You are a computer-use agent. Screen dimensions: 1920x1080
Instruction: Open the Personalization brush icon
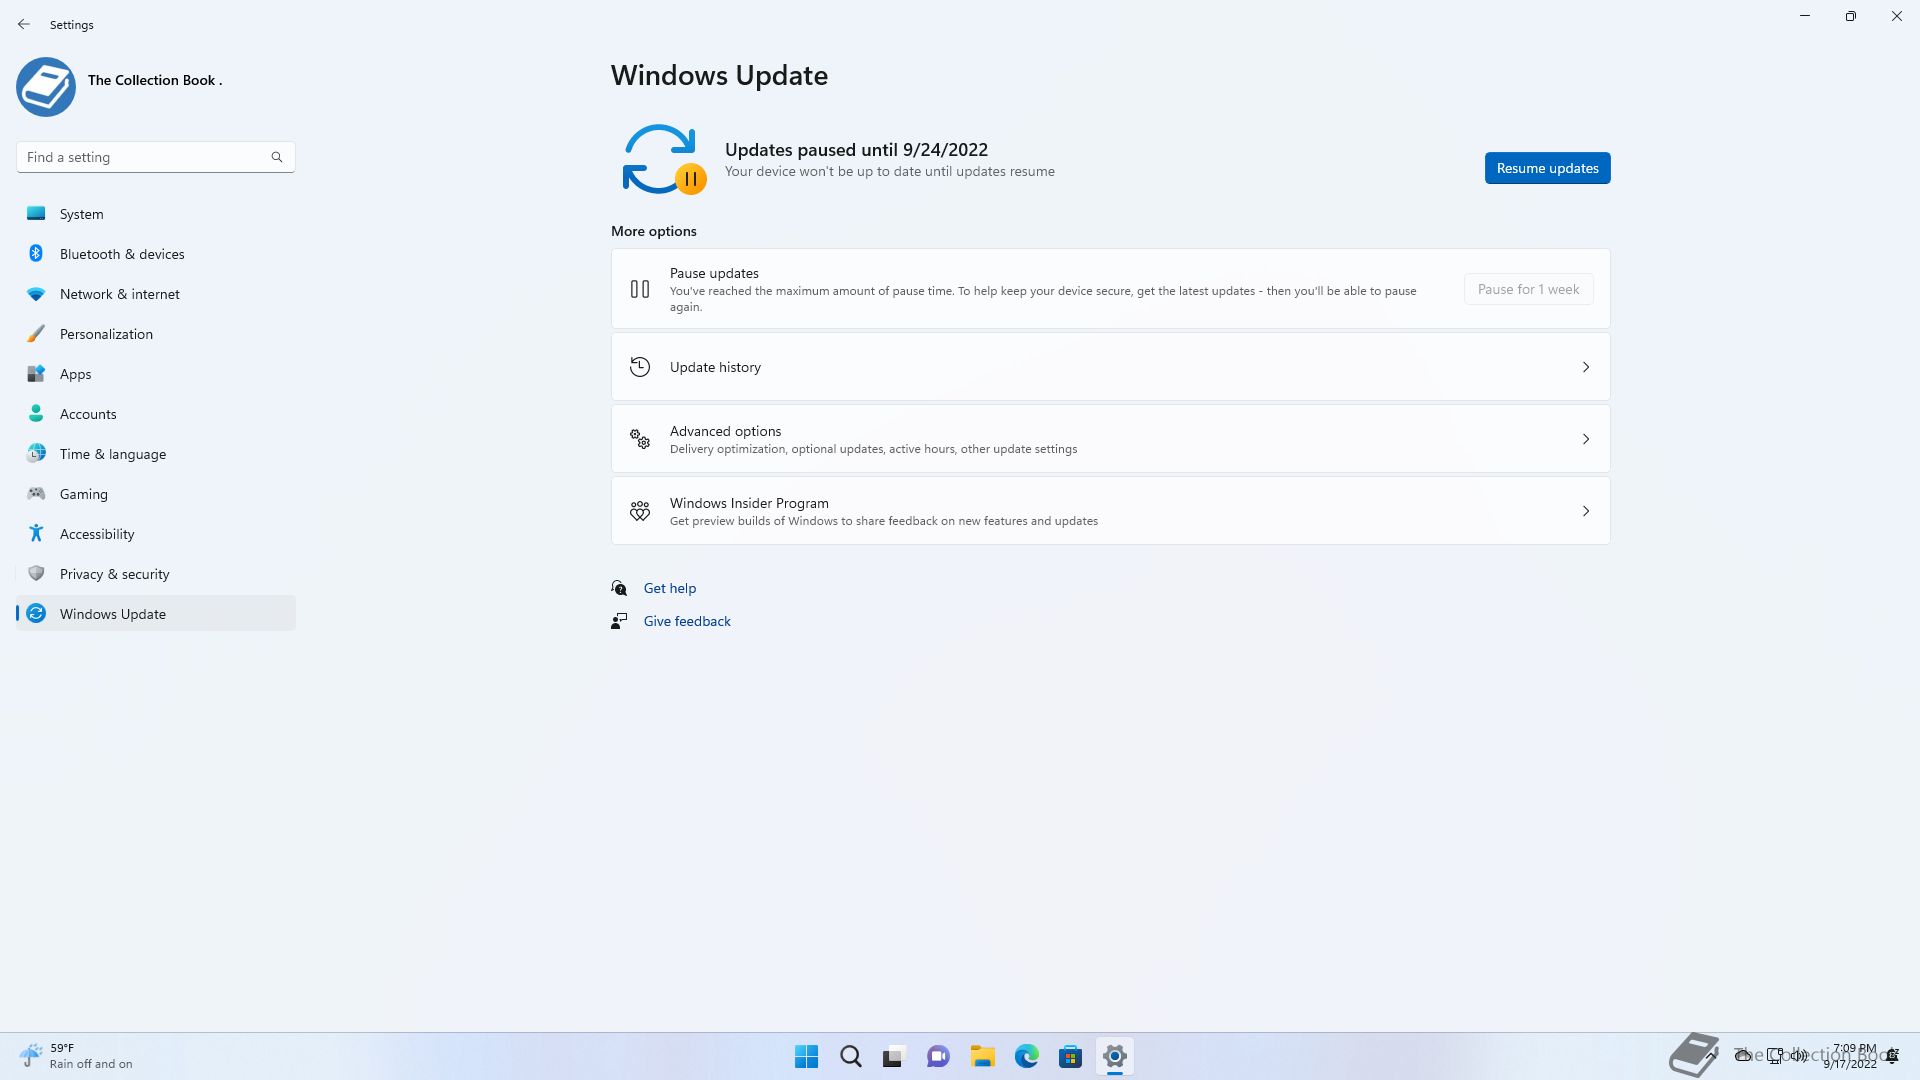[36, 333]
